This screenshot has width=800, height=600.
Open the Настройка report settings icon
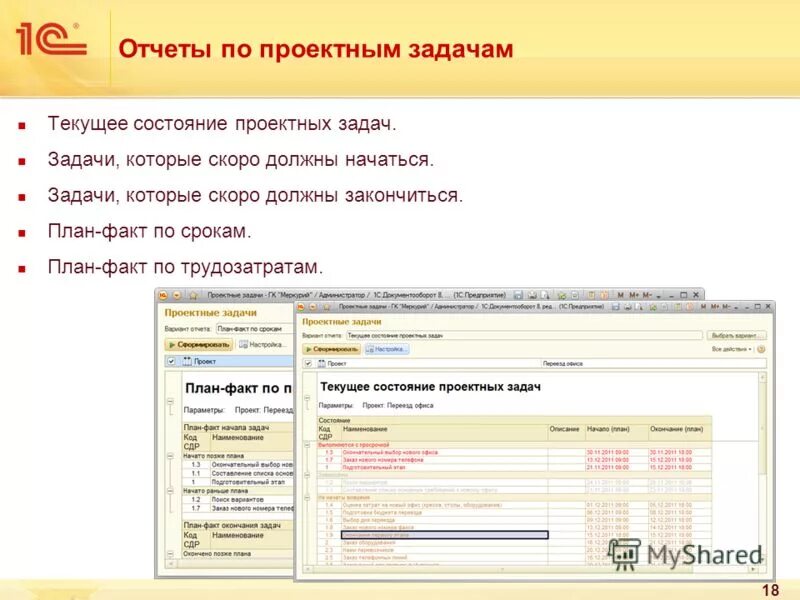pos(370,348)
